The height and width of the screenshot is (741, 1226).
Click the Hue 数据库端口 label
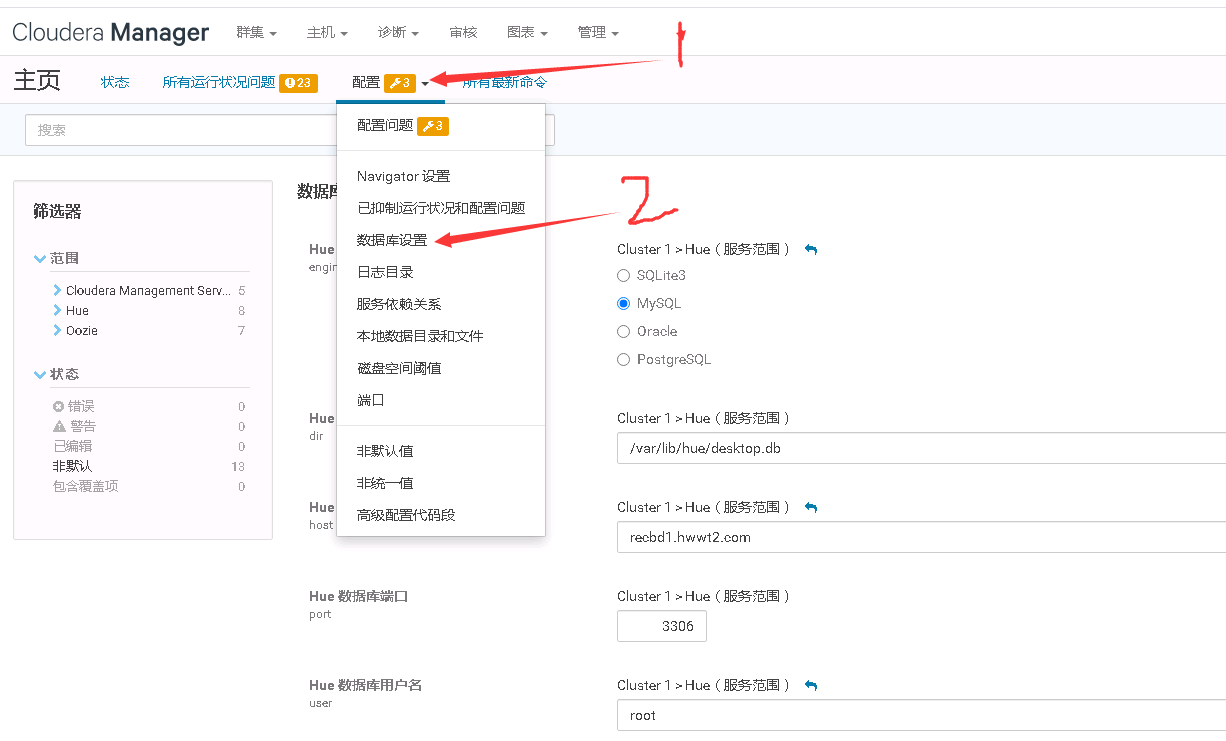point(359,596)
